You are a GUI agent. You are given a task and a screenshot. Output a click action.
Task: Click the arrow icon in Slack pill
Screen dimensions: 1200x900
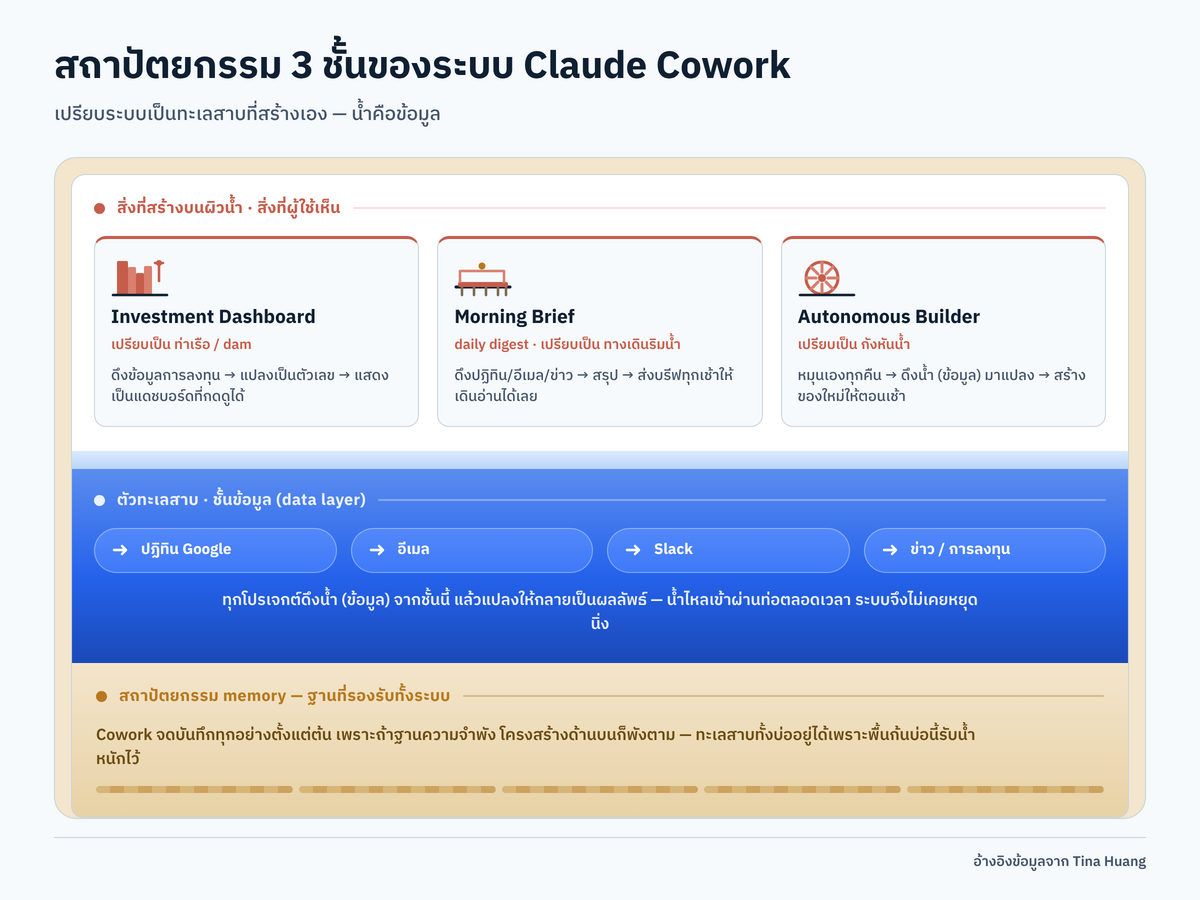coord(633,550)
